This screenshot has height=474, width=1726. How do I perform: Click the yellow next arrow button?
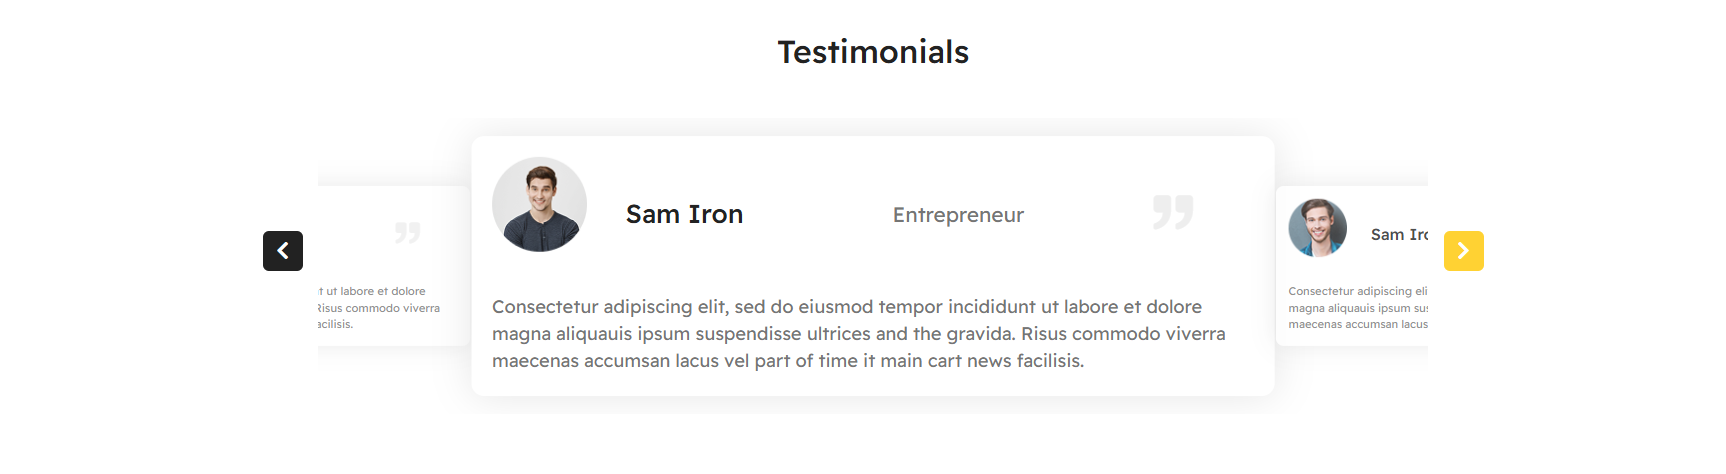click(x=1463, y=251)
